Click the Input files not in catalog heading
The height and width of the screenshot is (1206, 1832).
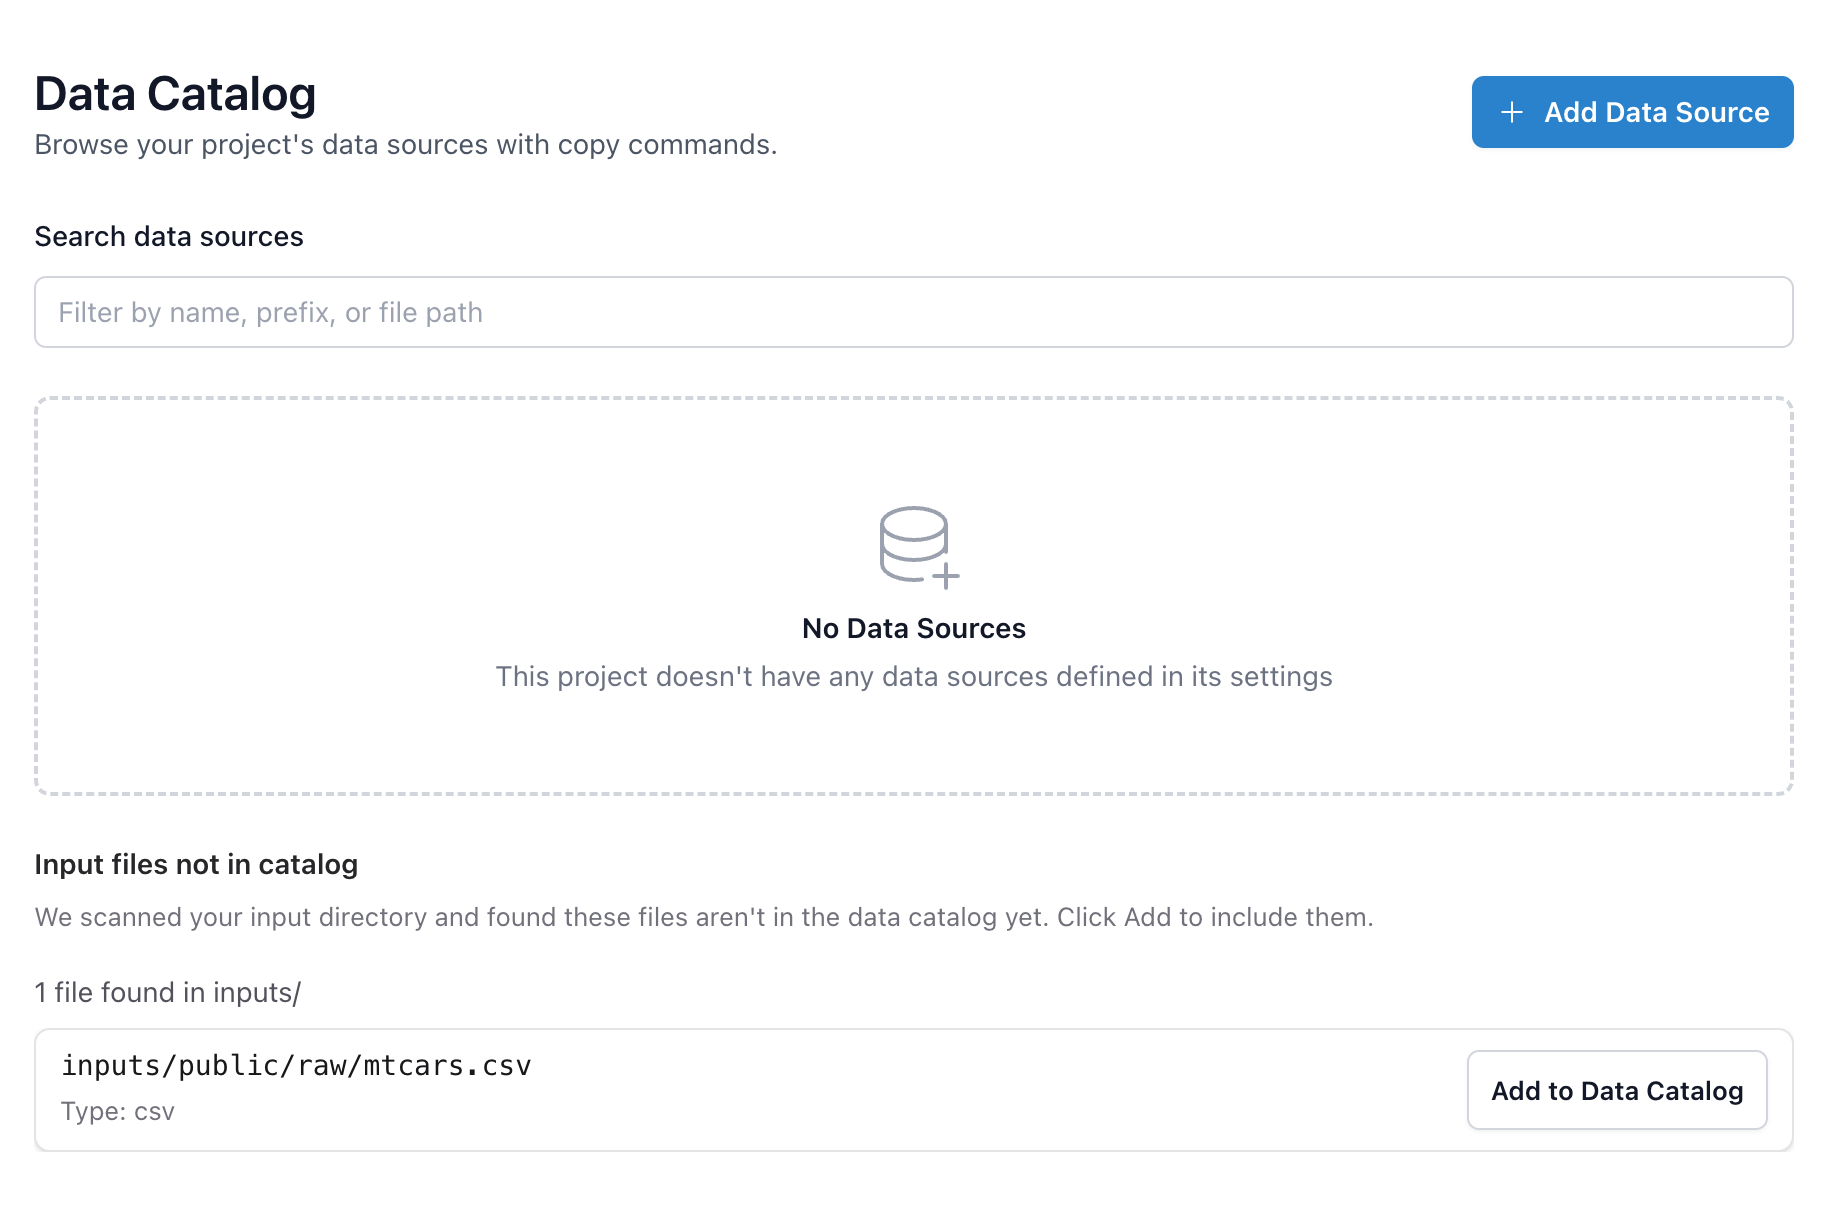click(196, 864)
